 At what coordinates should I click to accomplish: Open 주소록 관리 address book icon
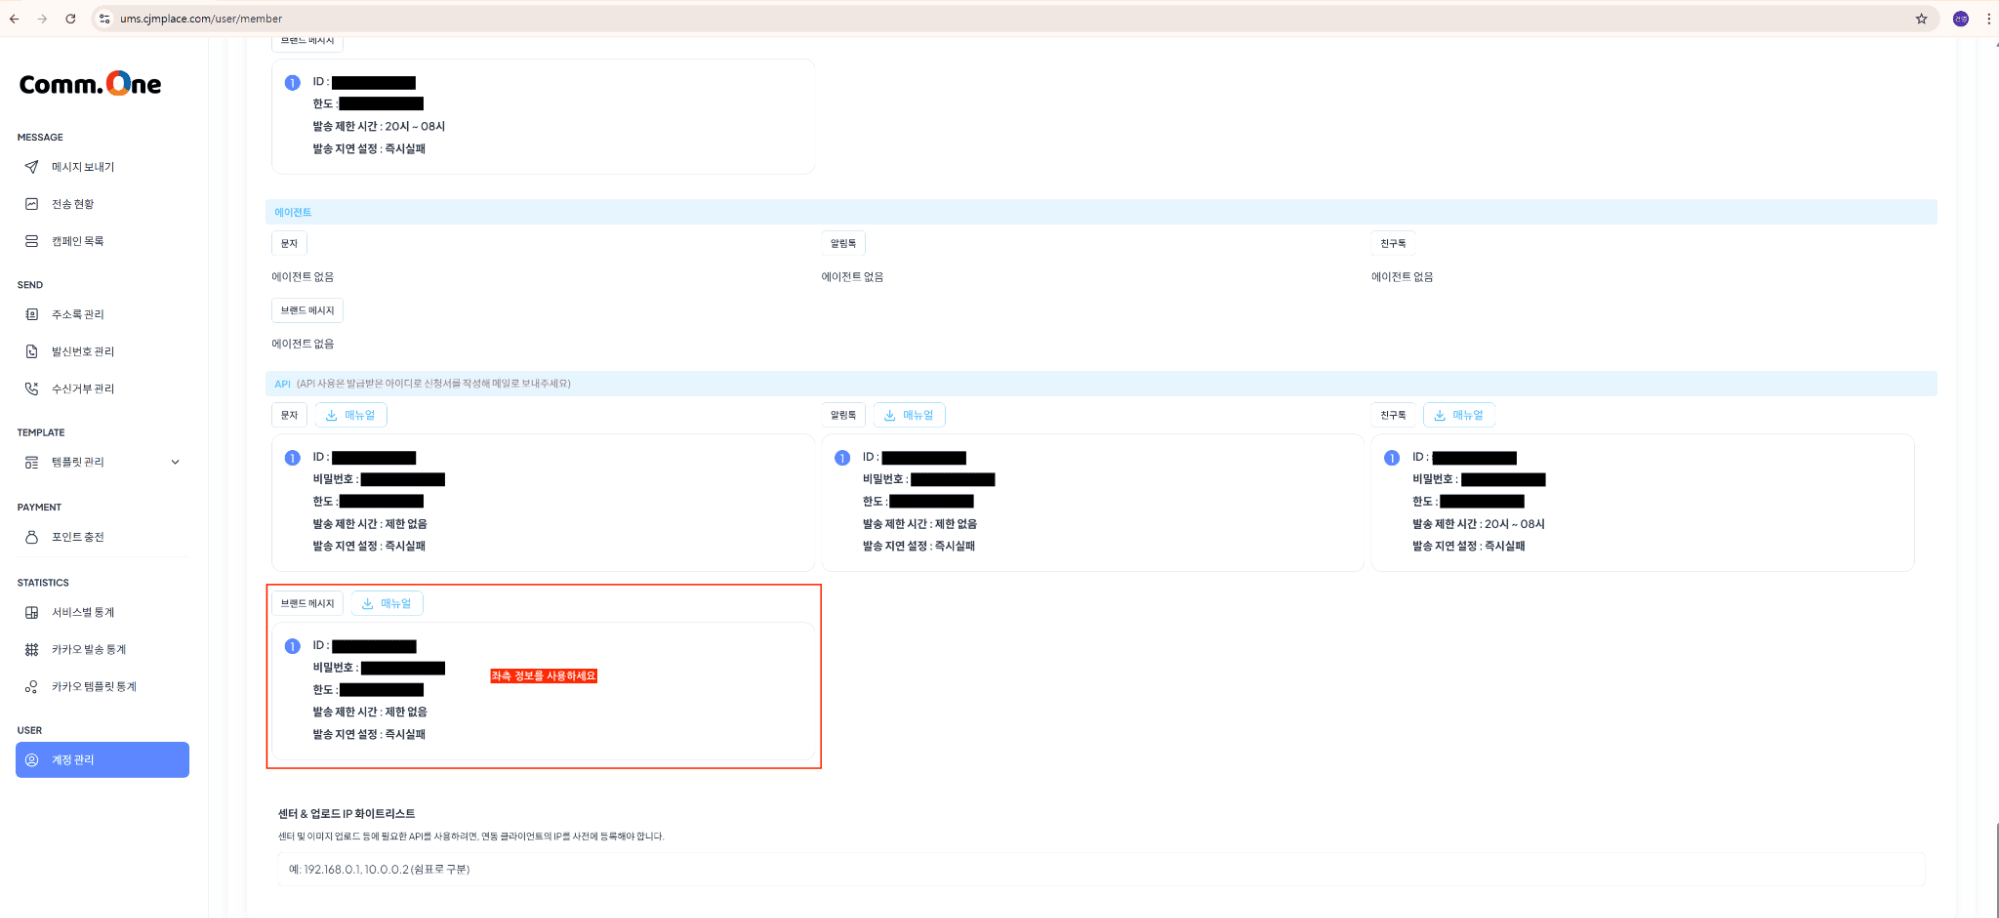pyautogui.click(x=30, y=314)
